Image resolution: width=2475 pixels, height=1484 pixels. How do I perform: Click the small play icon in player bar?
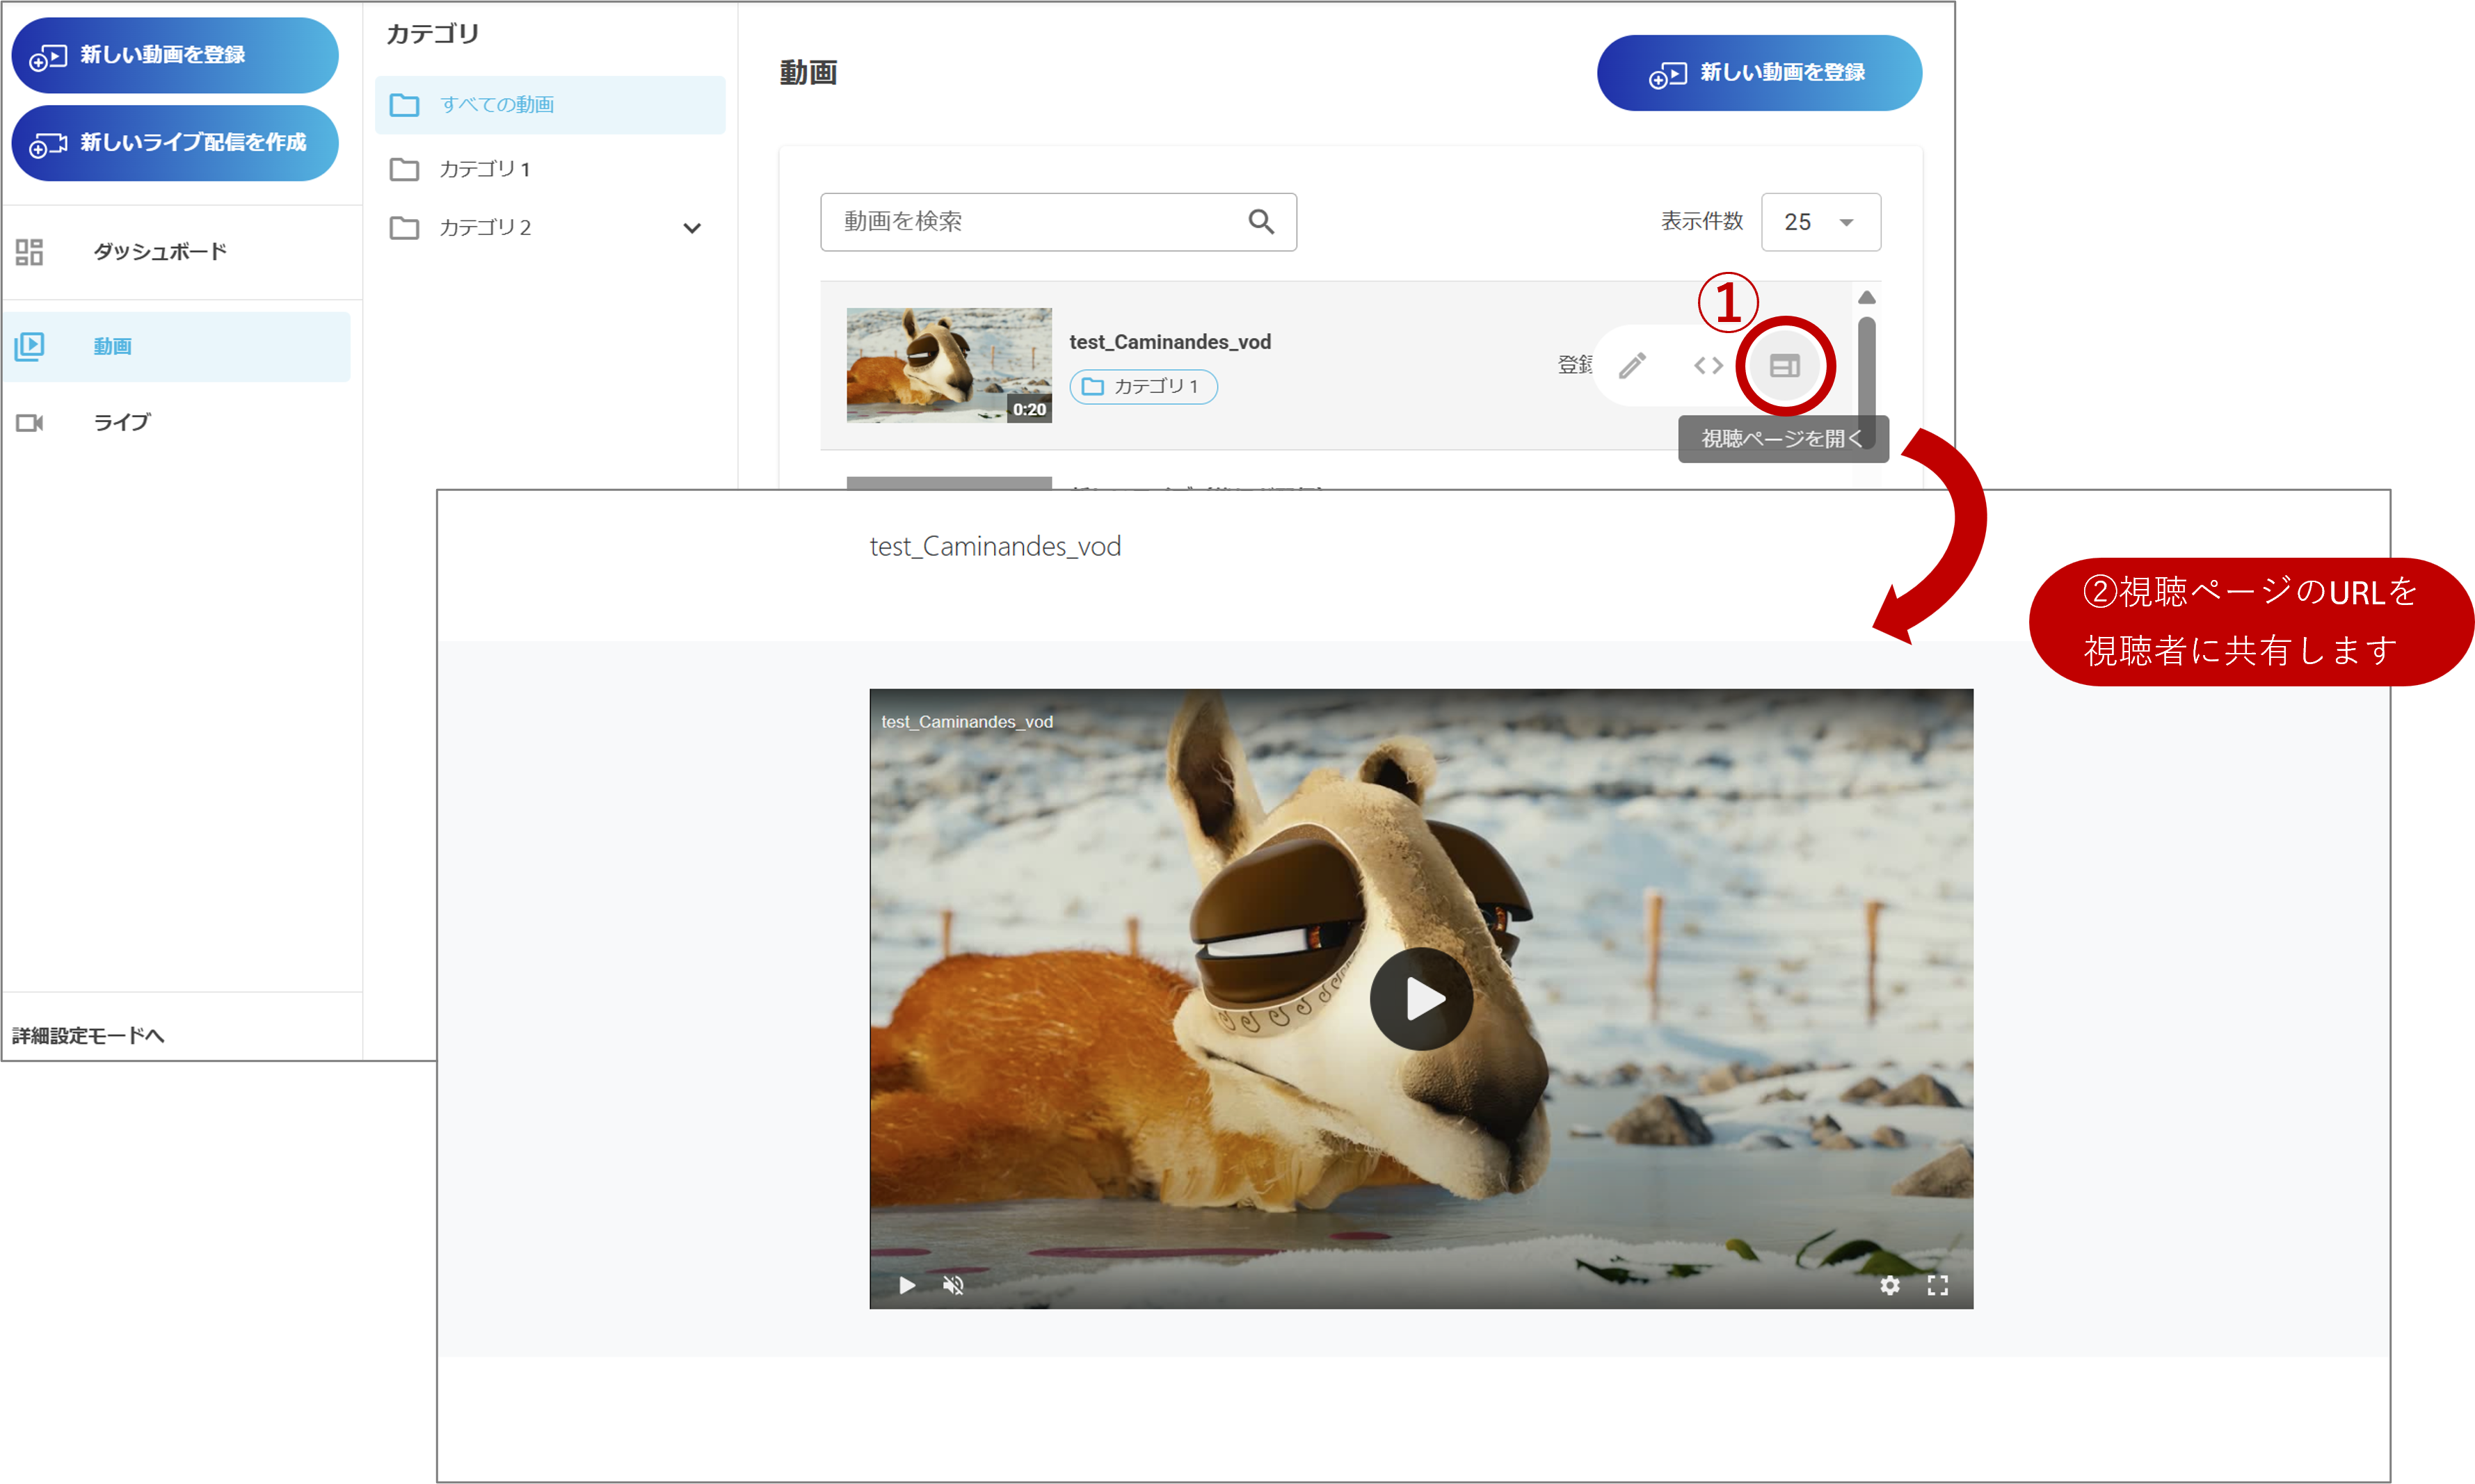906,1285
